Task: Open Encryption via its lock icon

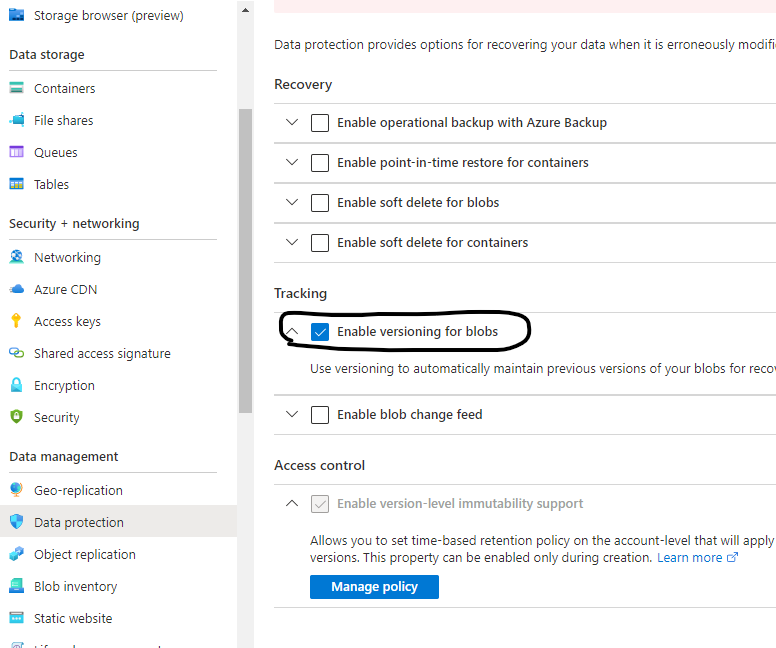Action: click(x=16, y=385)
